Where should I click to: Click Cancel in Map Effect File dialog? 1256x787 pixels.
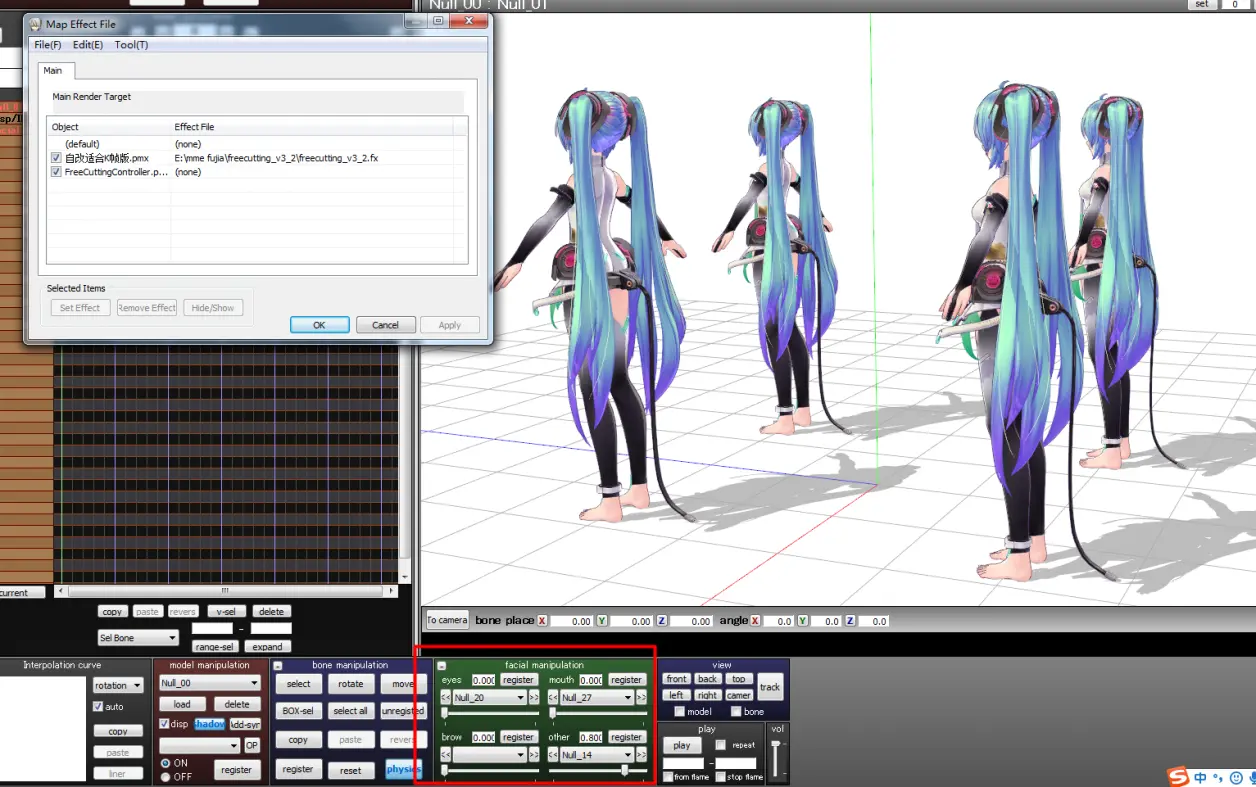[385, 325]
